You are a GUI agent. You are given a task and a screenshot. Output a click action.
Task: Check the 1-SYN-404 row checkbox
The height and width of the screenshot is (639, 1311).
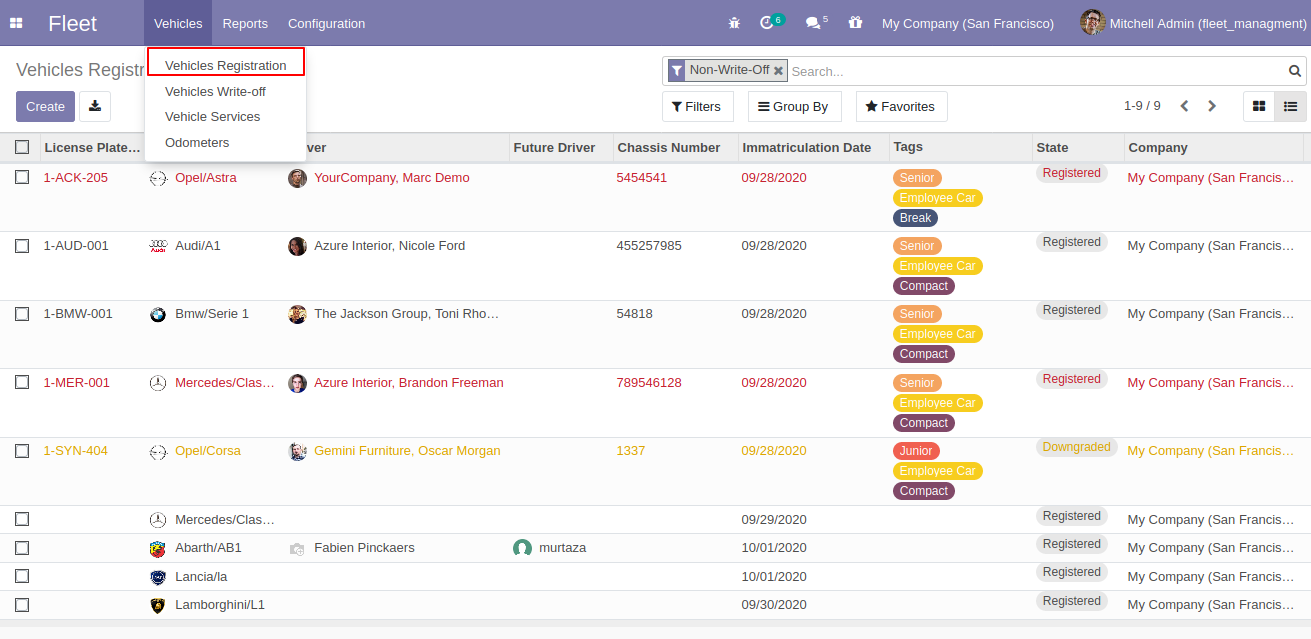tap(22, 450)
